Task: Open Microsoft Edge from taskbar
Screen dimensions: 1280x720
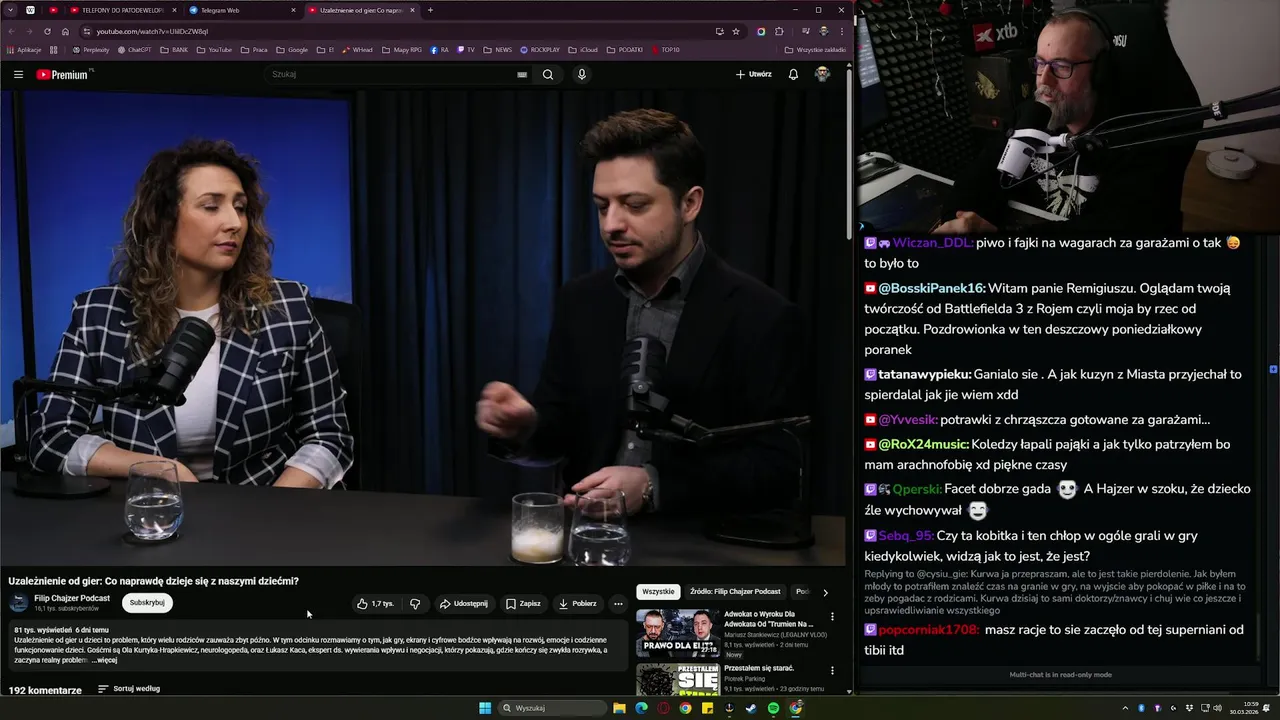Action: pyautogui.click(x=641, y=708)
